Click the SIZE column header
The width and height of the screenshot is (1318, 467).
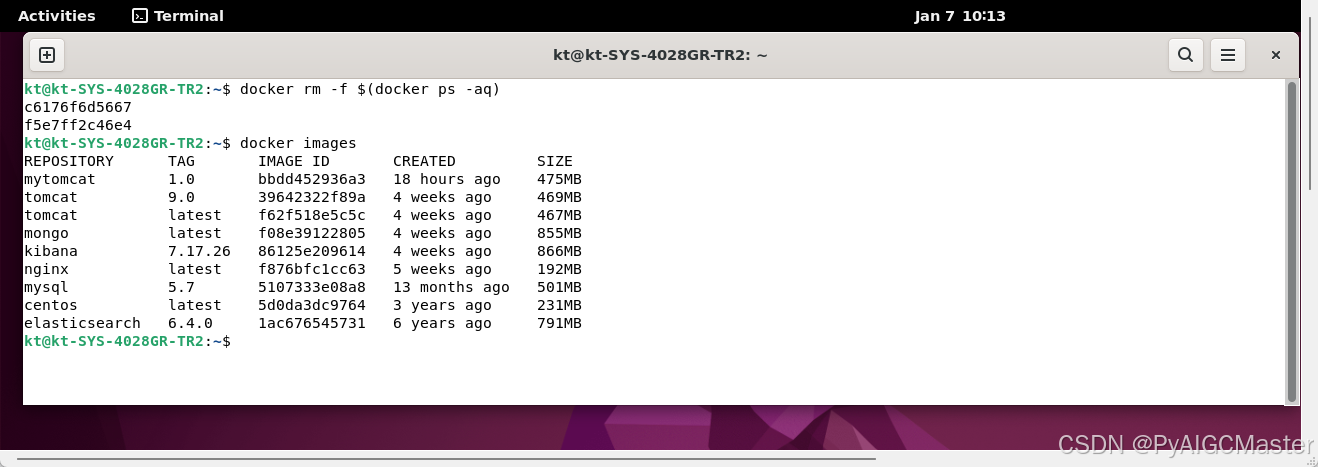pyautogui.click(x=555, y=161)
